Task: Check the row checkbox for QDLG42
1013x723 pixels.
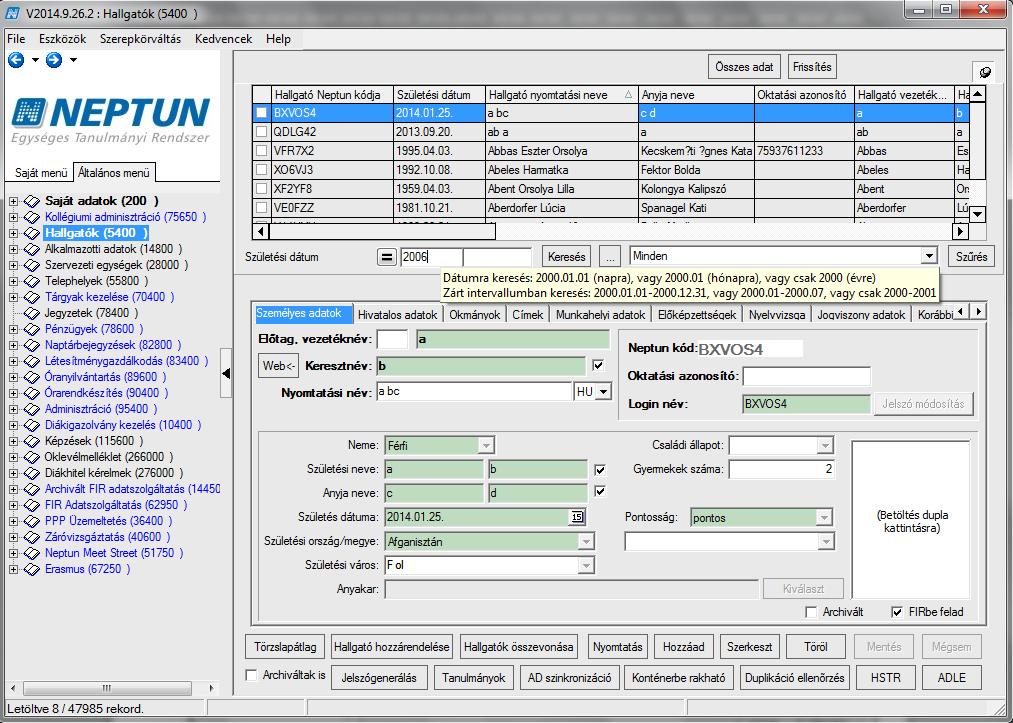Action: (262, 132)
